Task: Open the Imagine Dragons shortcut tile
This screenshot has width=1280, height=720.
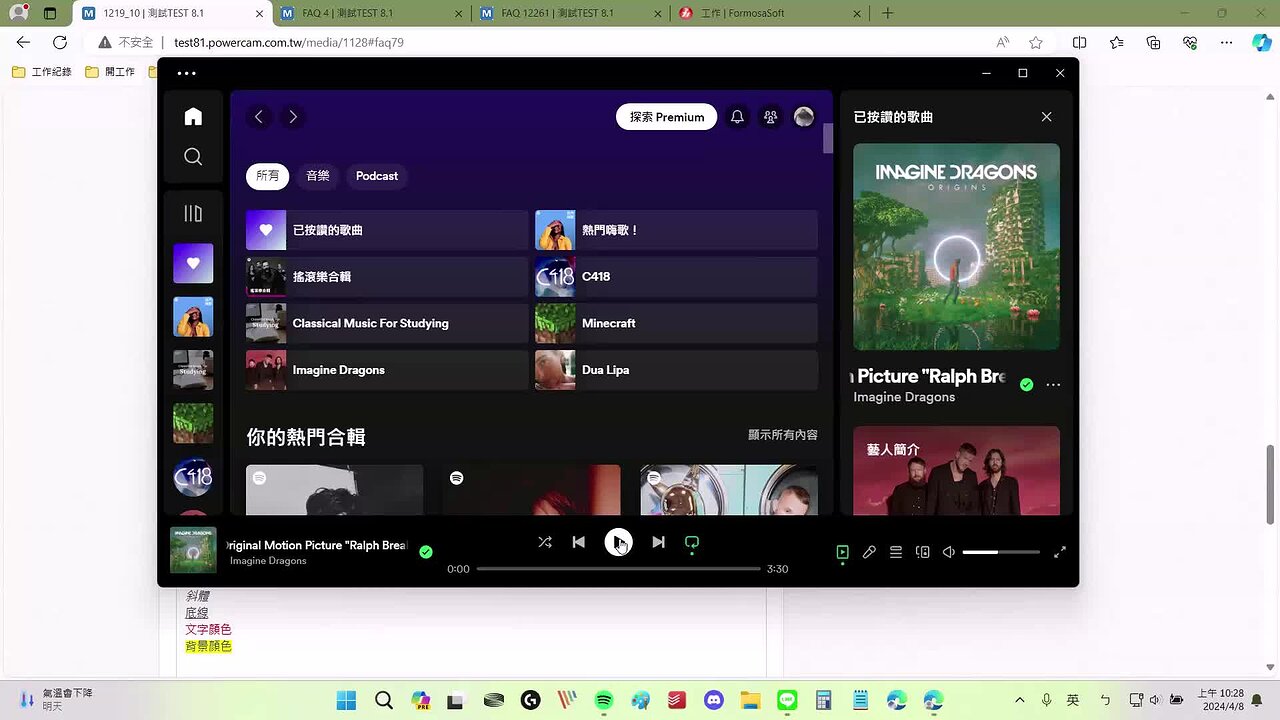Action: point(387,370)
